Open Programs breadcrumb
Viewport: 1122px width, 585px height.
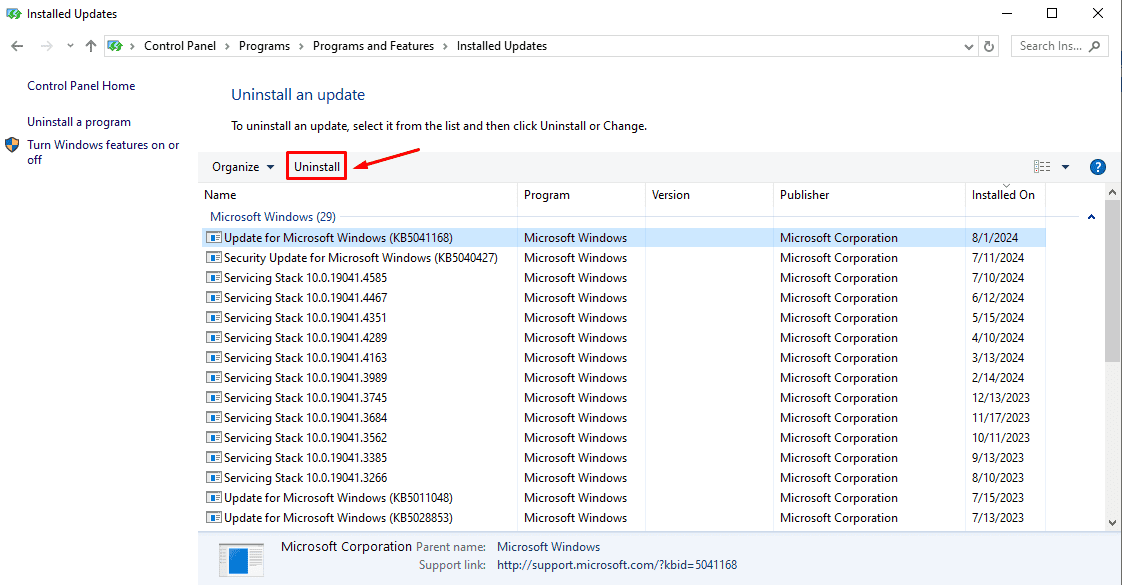[264, 46]
